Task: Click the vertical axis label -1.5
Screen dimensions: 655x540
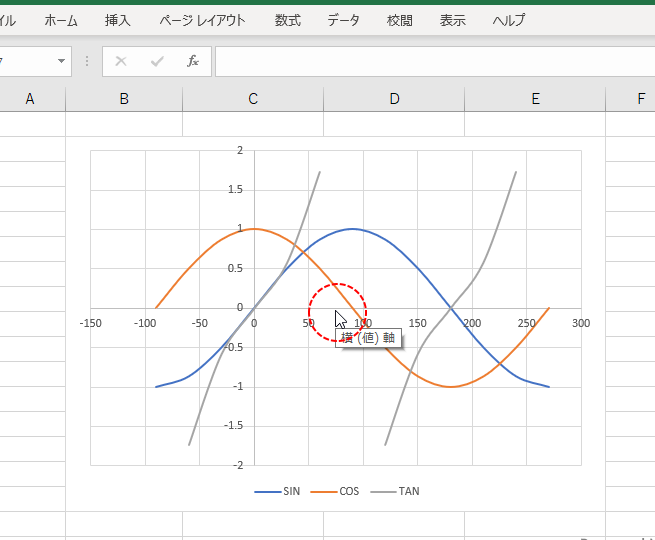Action: (234, 426)
